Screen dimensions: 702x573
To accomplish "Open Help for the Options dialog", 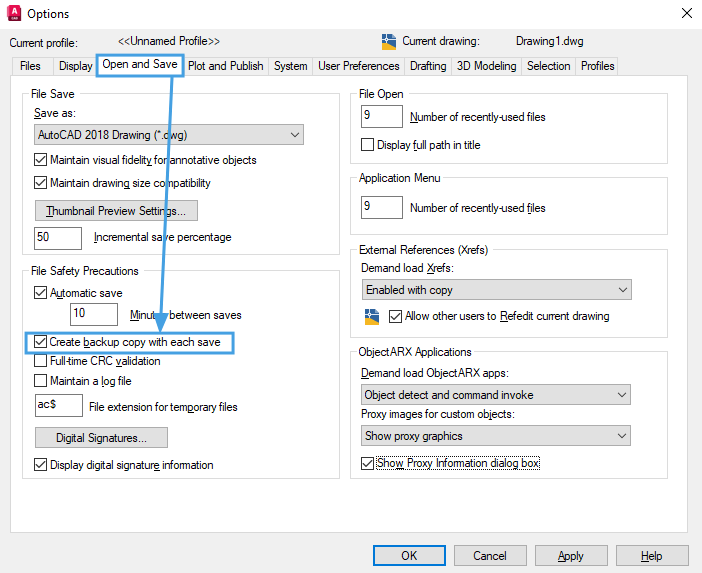I will coord(652,556).
